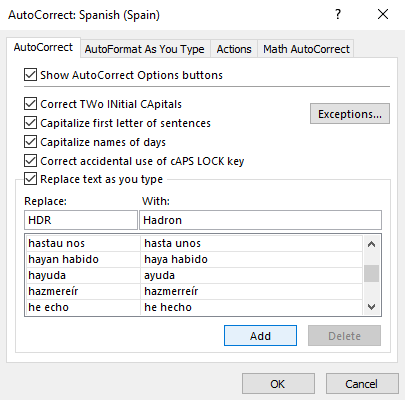This screenshot has height=400, width=405.
Task: Open the Math AutoCorrect tab
Action: pyautogui.click(x=306, y=49)
